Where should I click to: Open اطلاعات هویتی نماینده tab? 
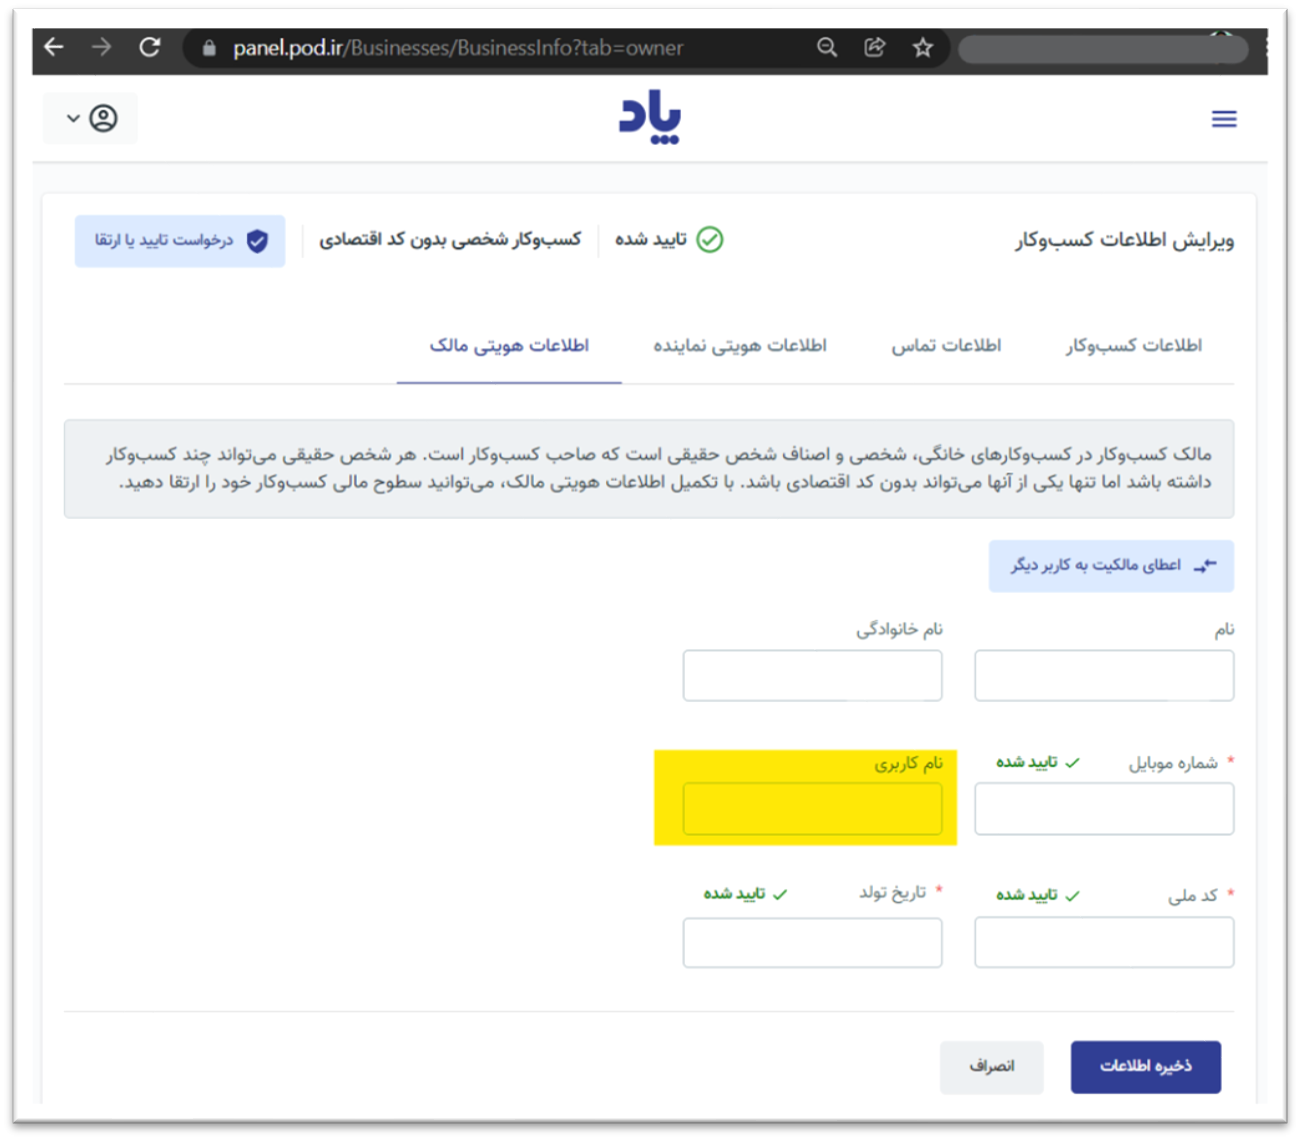point(740,346)
